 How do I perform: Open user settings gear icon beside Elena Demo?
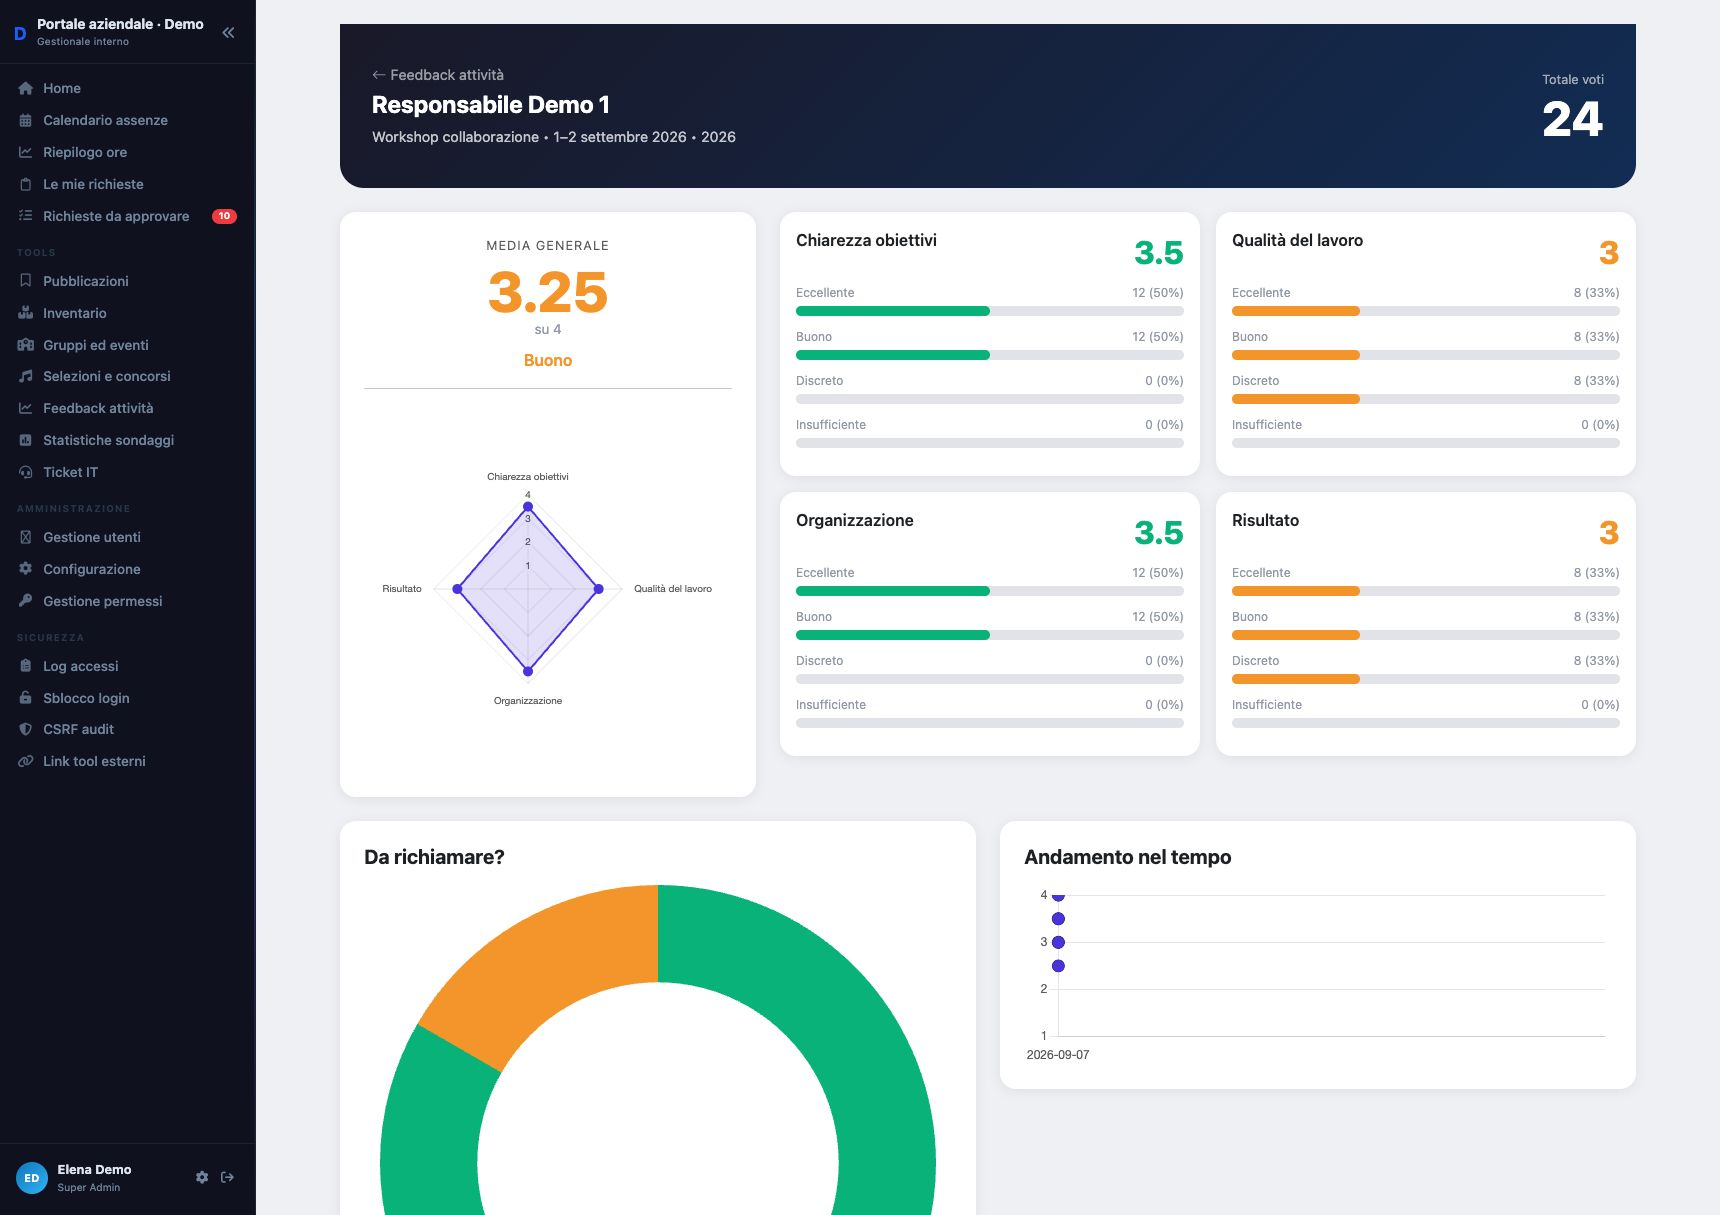[x=202, y=1177]
